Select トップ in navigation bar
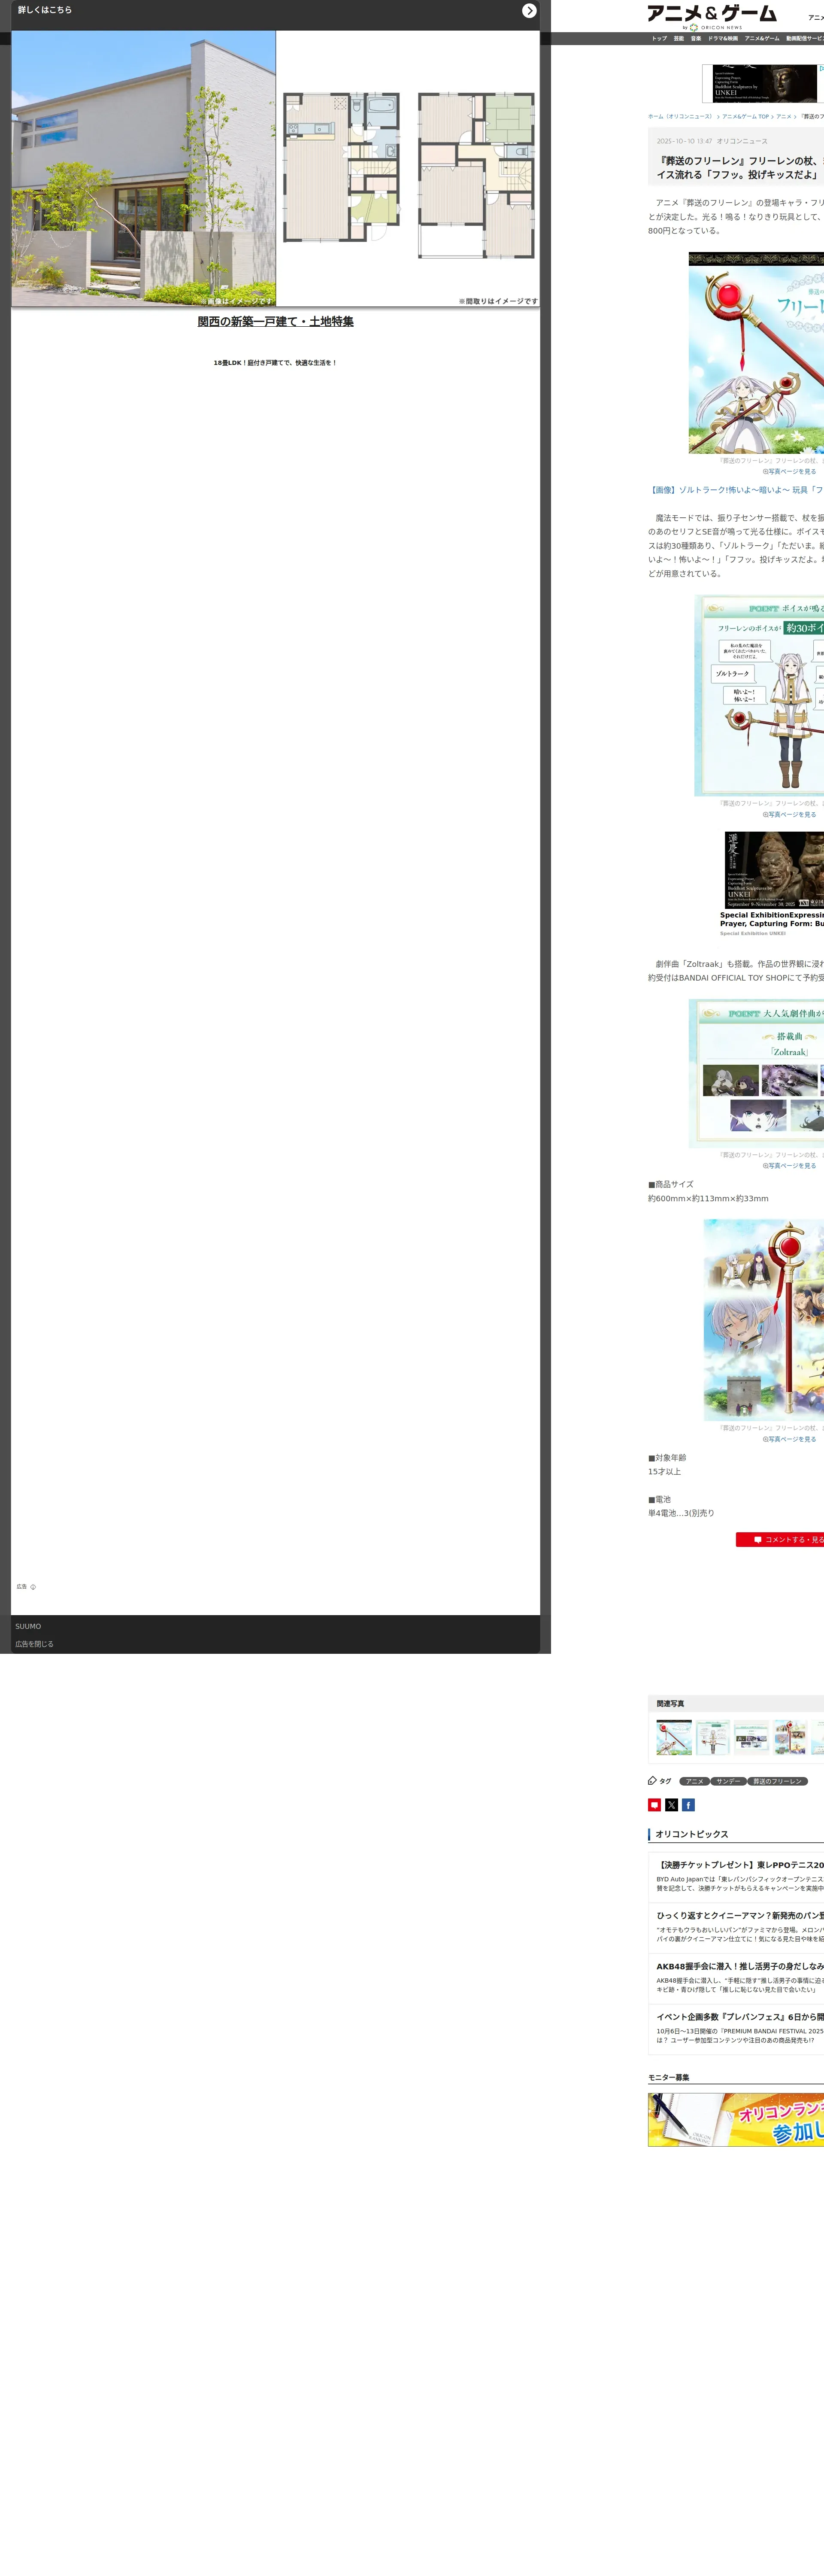 point(659,39)
